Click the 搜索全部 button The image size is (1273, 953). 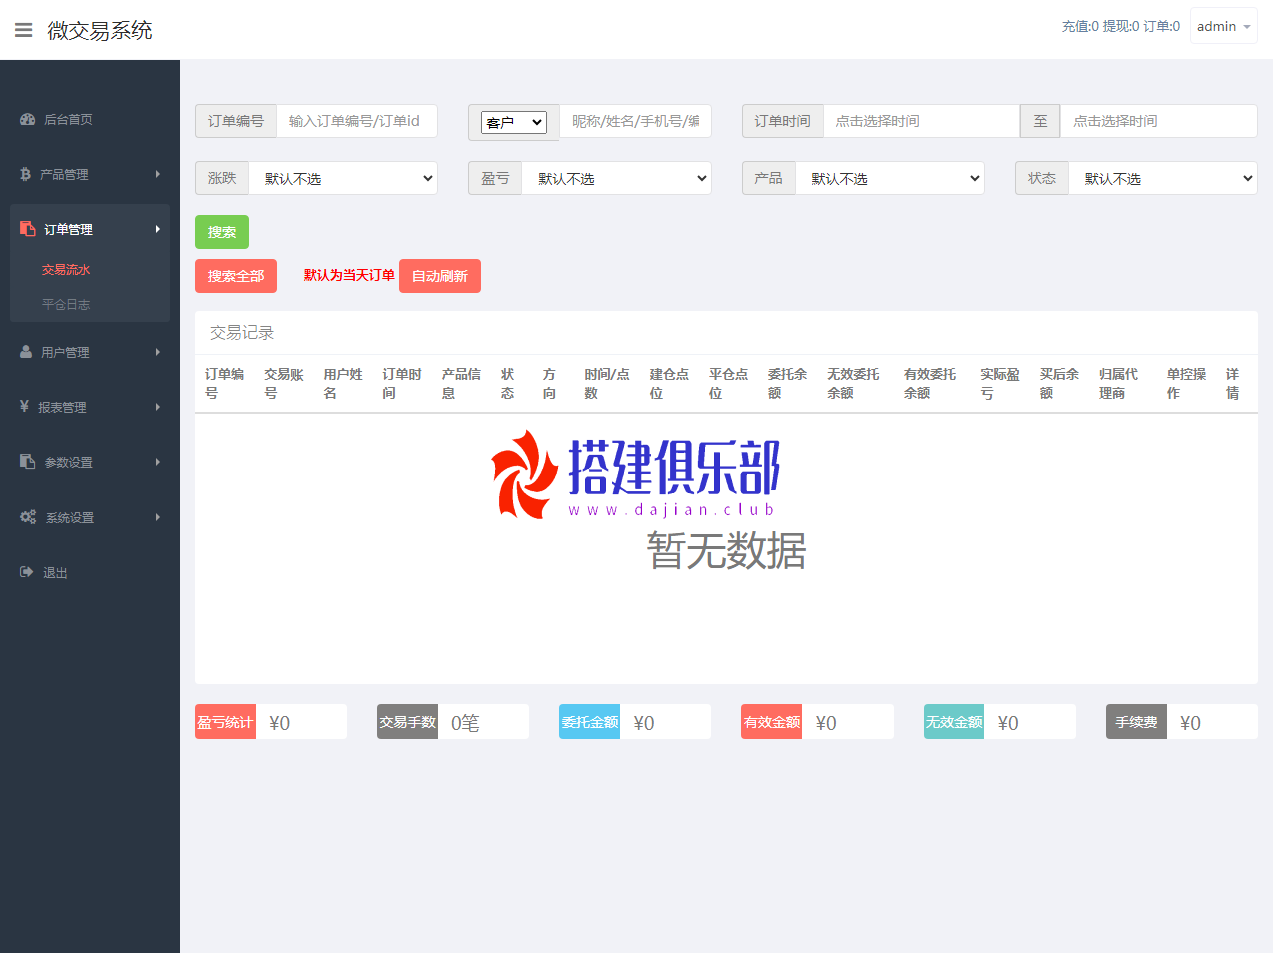(x=236, y=276)
